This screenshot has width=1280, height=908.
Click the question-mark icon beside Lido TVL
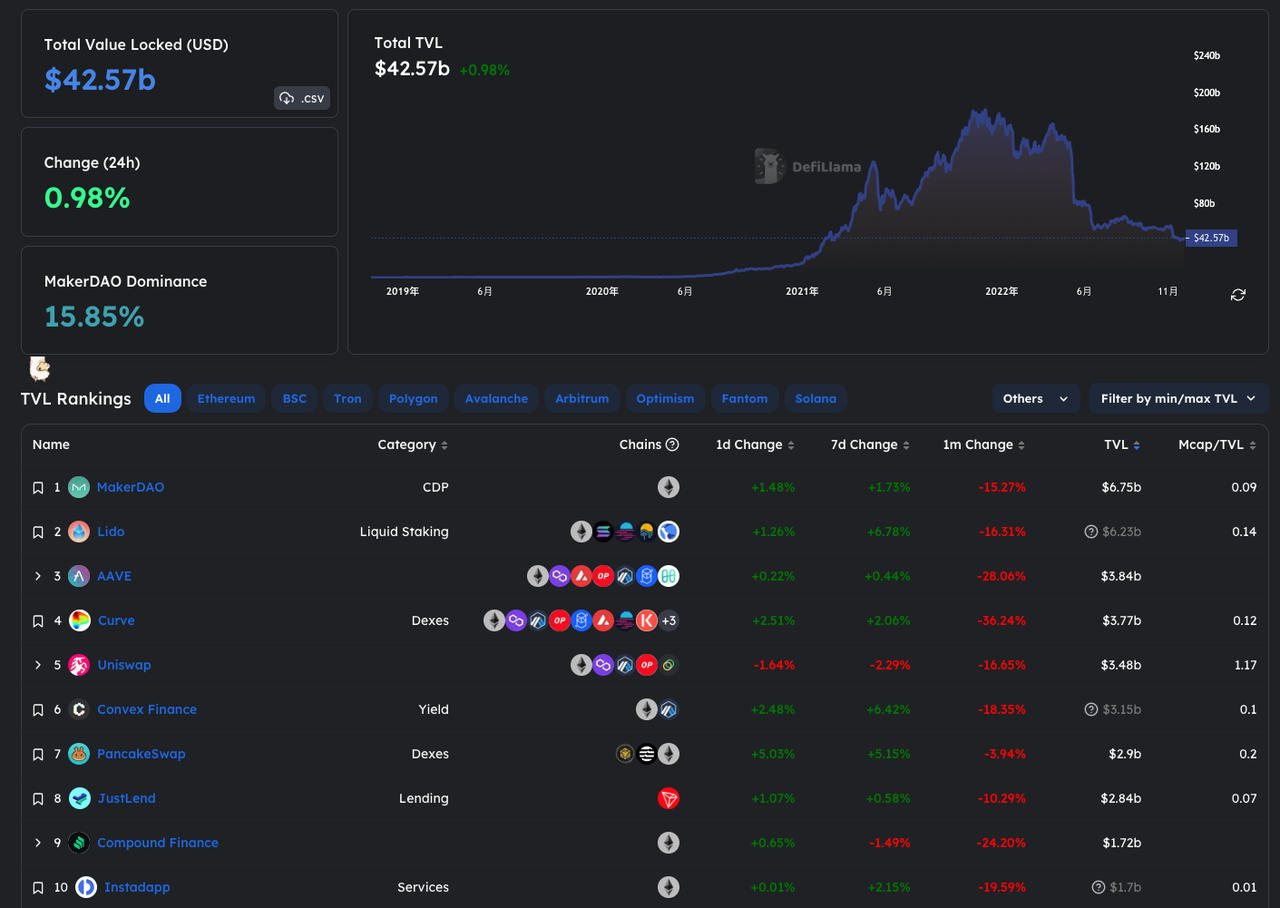coord(1091,532)
